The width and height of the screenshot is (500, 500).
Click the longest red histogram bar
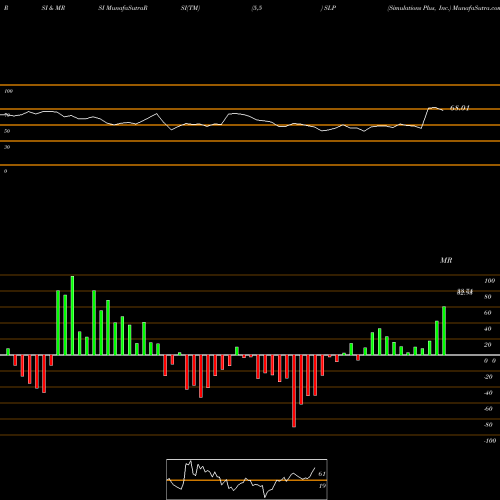(294, 391)
